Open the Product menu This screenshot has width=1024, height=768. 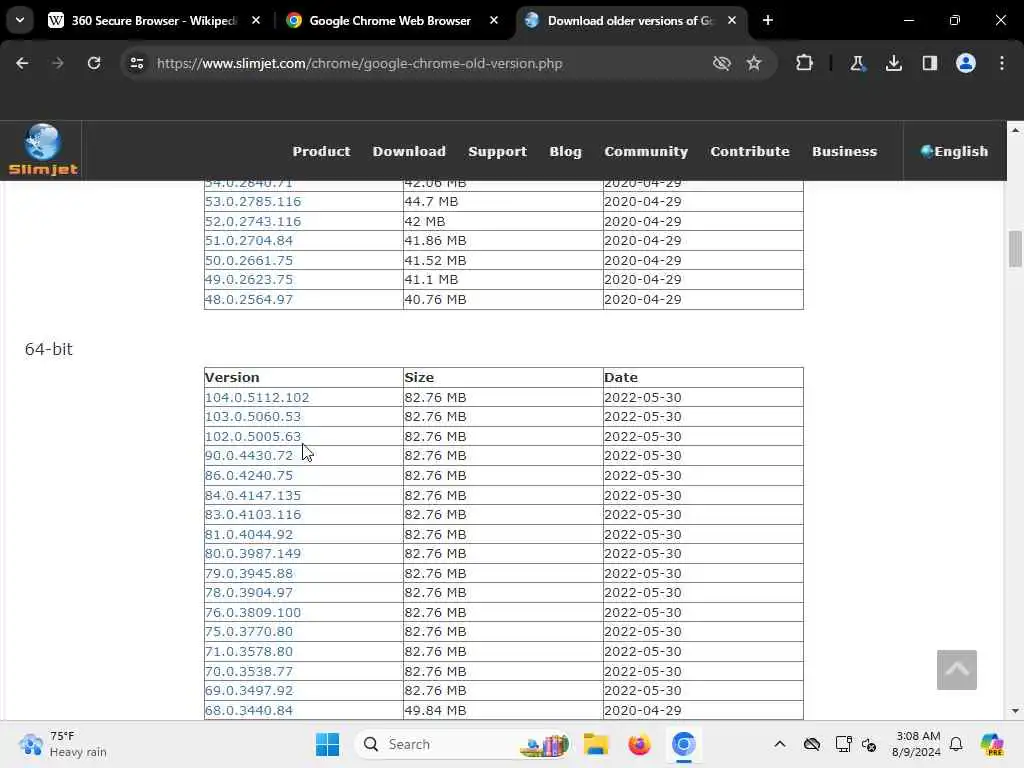321,152
